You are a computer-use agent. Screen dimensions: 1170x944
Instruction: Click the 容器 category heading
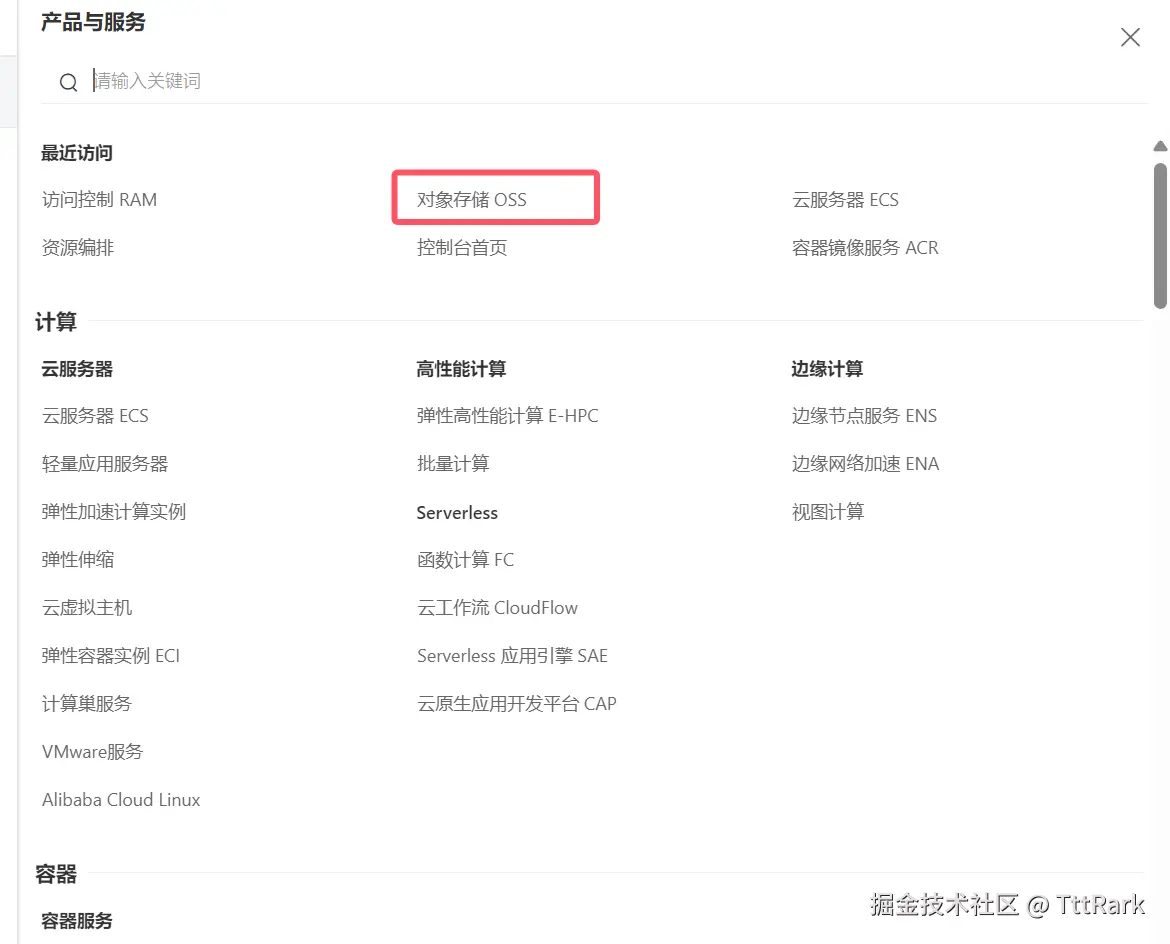point(56,874)
